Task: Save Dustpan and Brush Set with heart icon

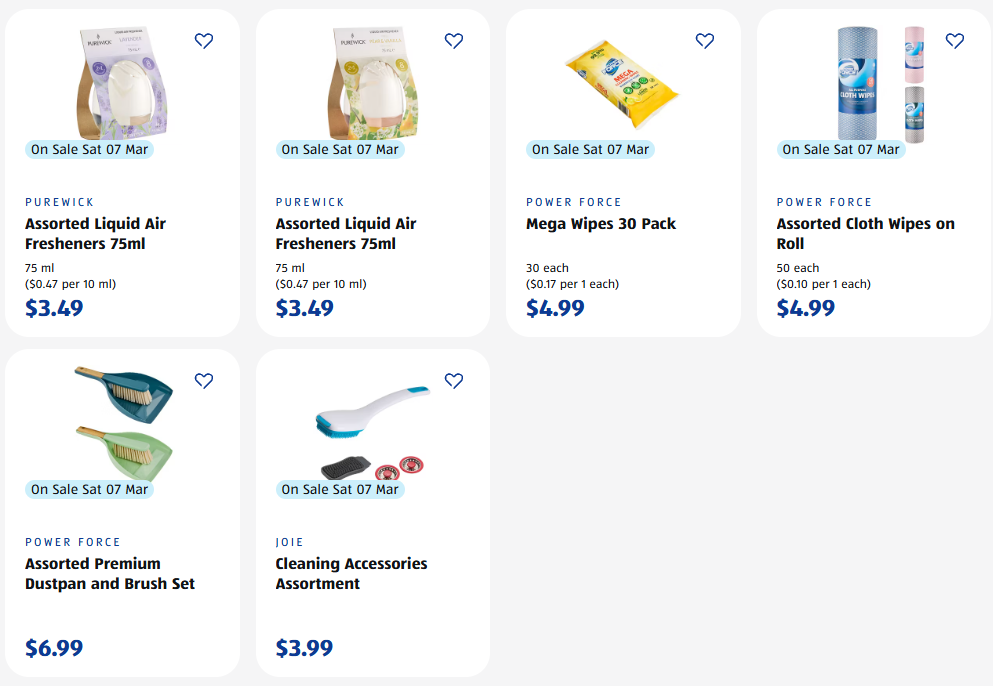Action: [204, 381]
